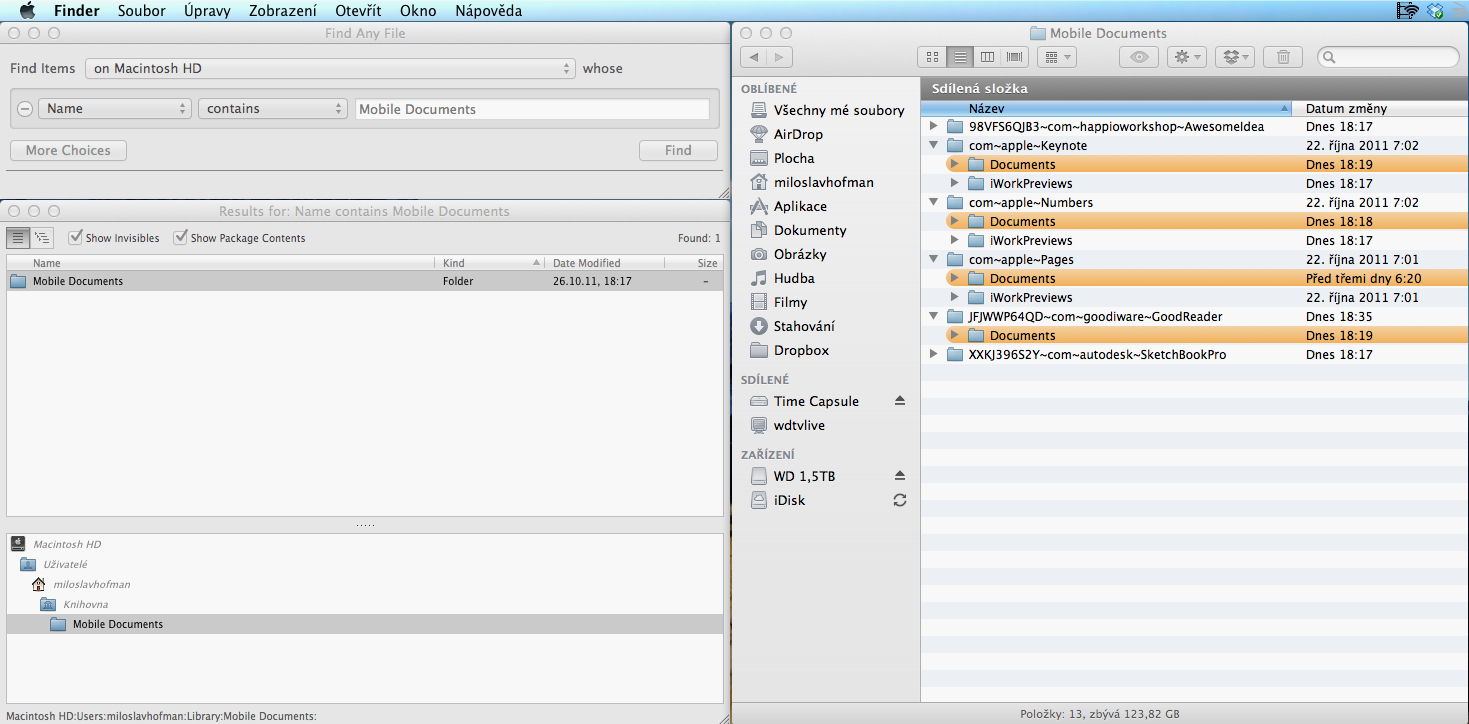
Task: Open the search location dropdown
Action: click(330, 69)
